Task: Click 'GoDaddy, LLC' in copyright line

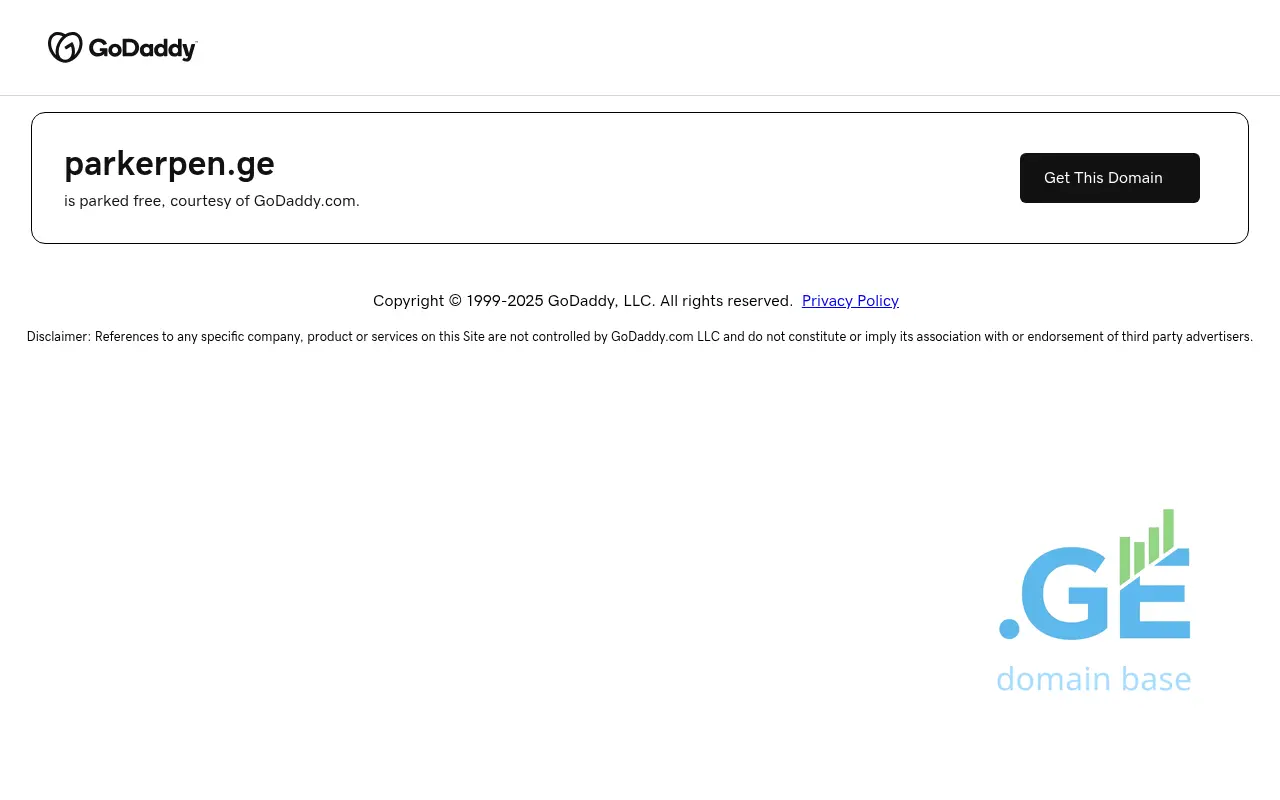Action: [600, 301]
